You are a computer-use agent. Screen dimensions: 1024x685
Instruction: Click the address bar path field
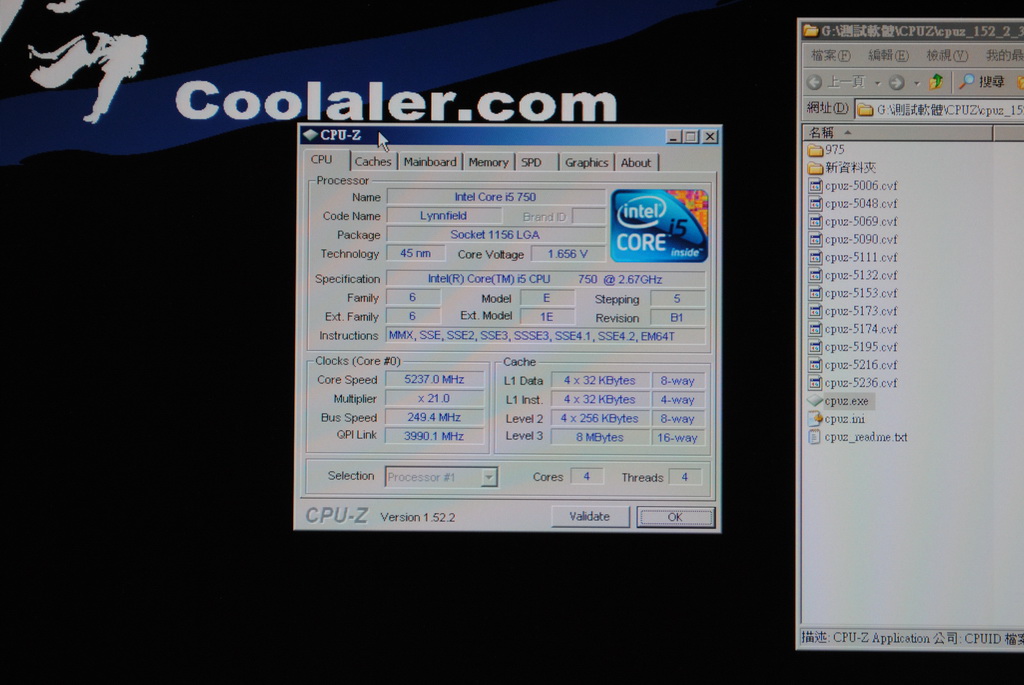coord(939,110)
